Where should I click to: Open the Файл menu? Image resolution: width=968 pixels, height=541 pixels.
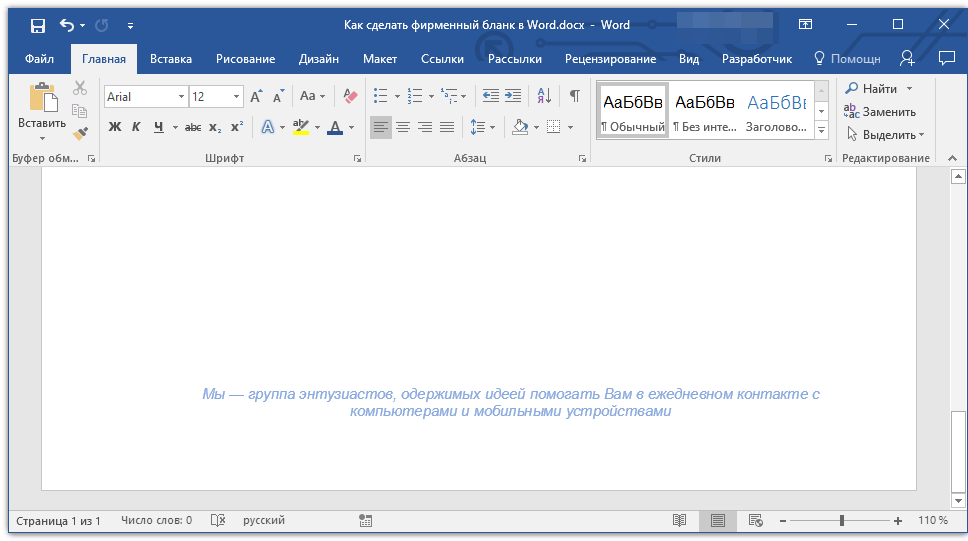[x=39, y=59]
